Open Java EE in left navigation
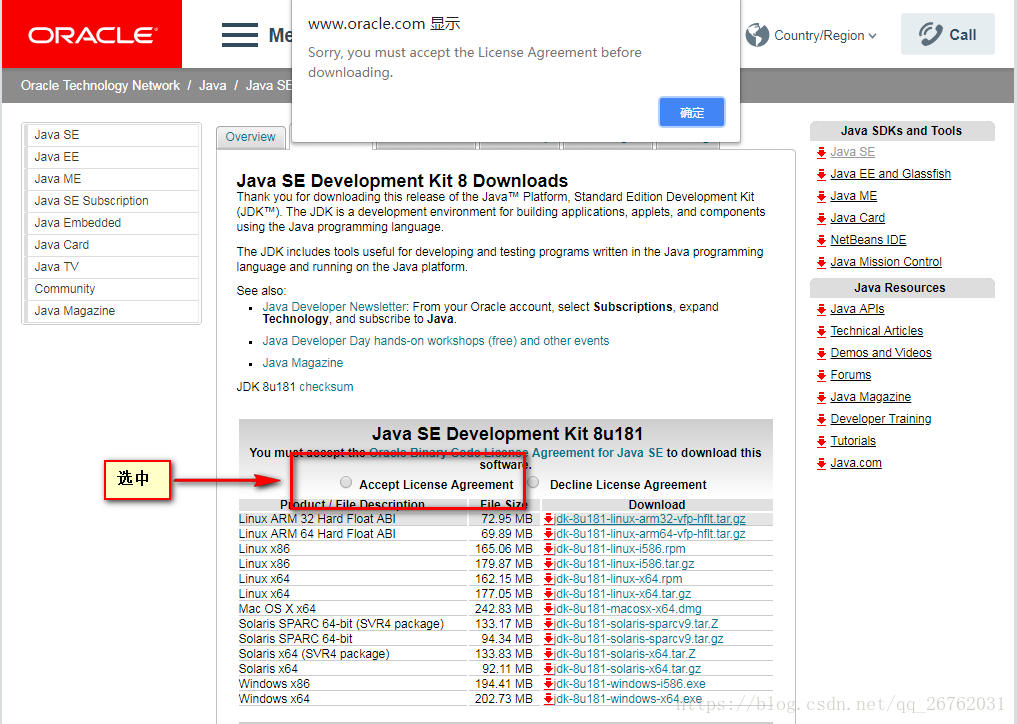The height and width of the screenshot is (724, 1017). (x=112, y=157)
